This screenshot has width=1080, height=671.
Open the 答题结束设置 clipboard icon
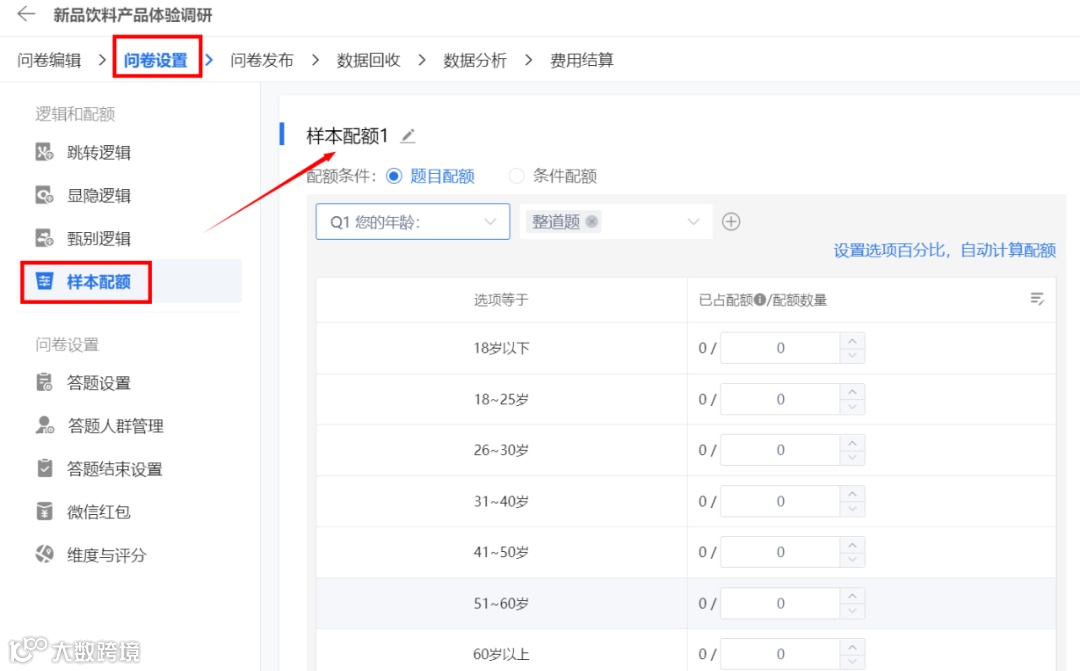44,468
